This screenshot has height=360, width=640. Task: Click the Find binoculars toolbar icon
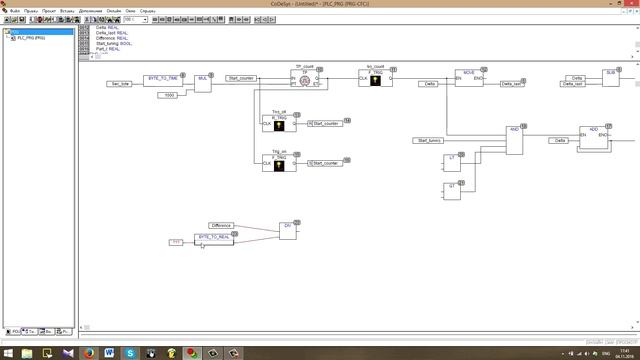coord(109,20)
